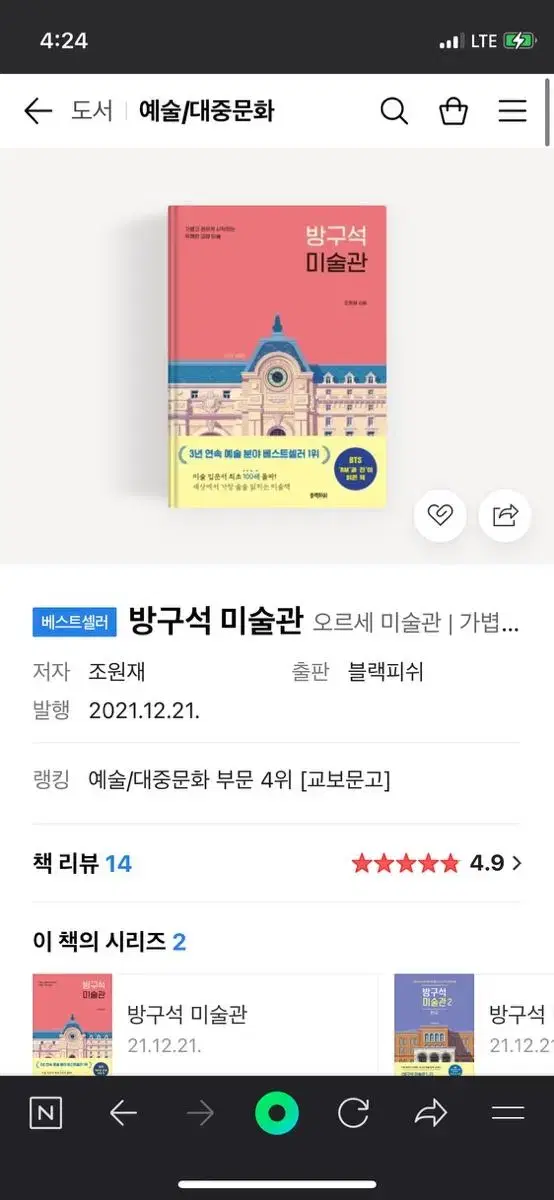The width and height of the screenshot is (554, 1200).
Task: Select 도서 breadcrumb in header
Action: point(91,111)
